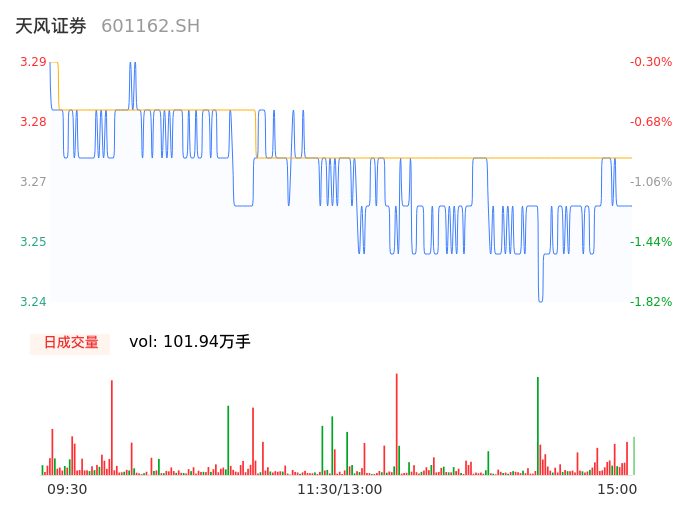
Task: Click the 09:30 time axis label
Action: [67, 489]
